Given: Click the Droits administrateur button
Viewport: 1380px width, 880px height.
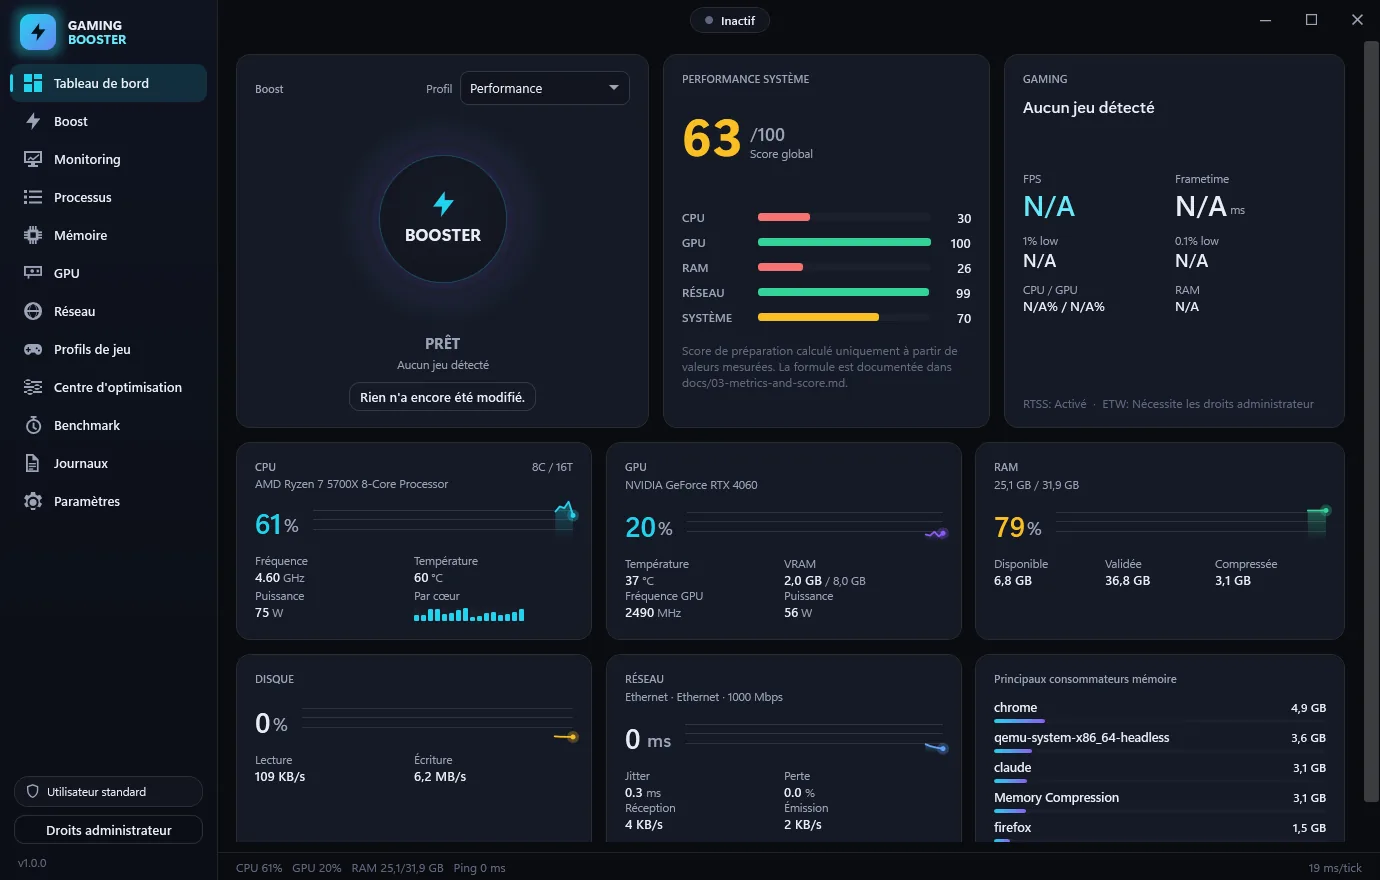Looking at the screenshot, I should pyautogui.click(x=109, y=830).
